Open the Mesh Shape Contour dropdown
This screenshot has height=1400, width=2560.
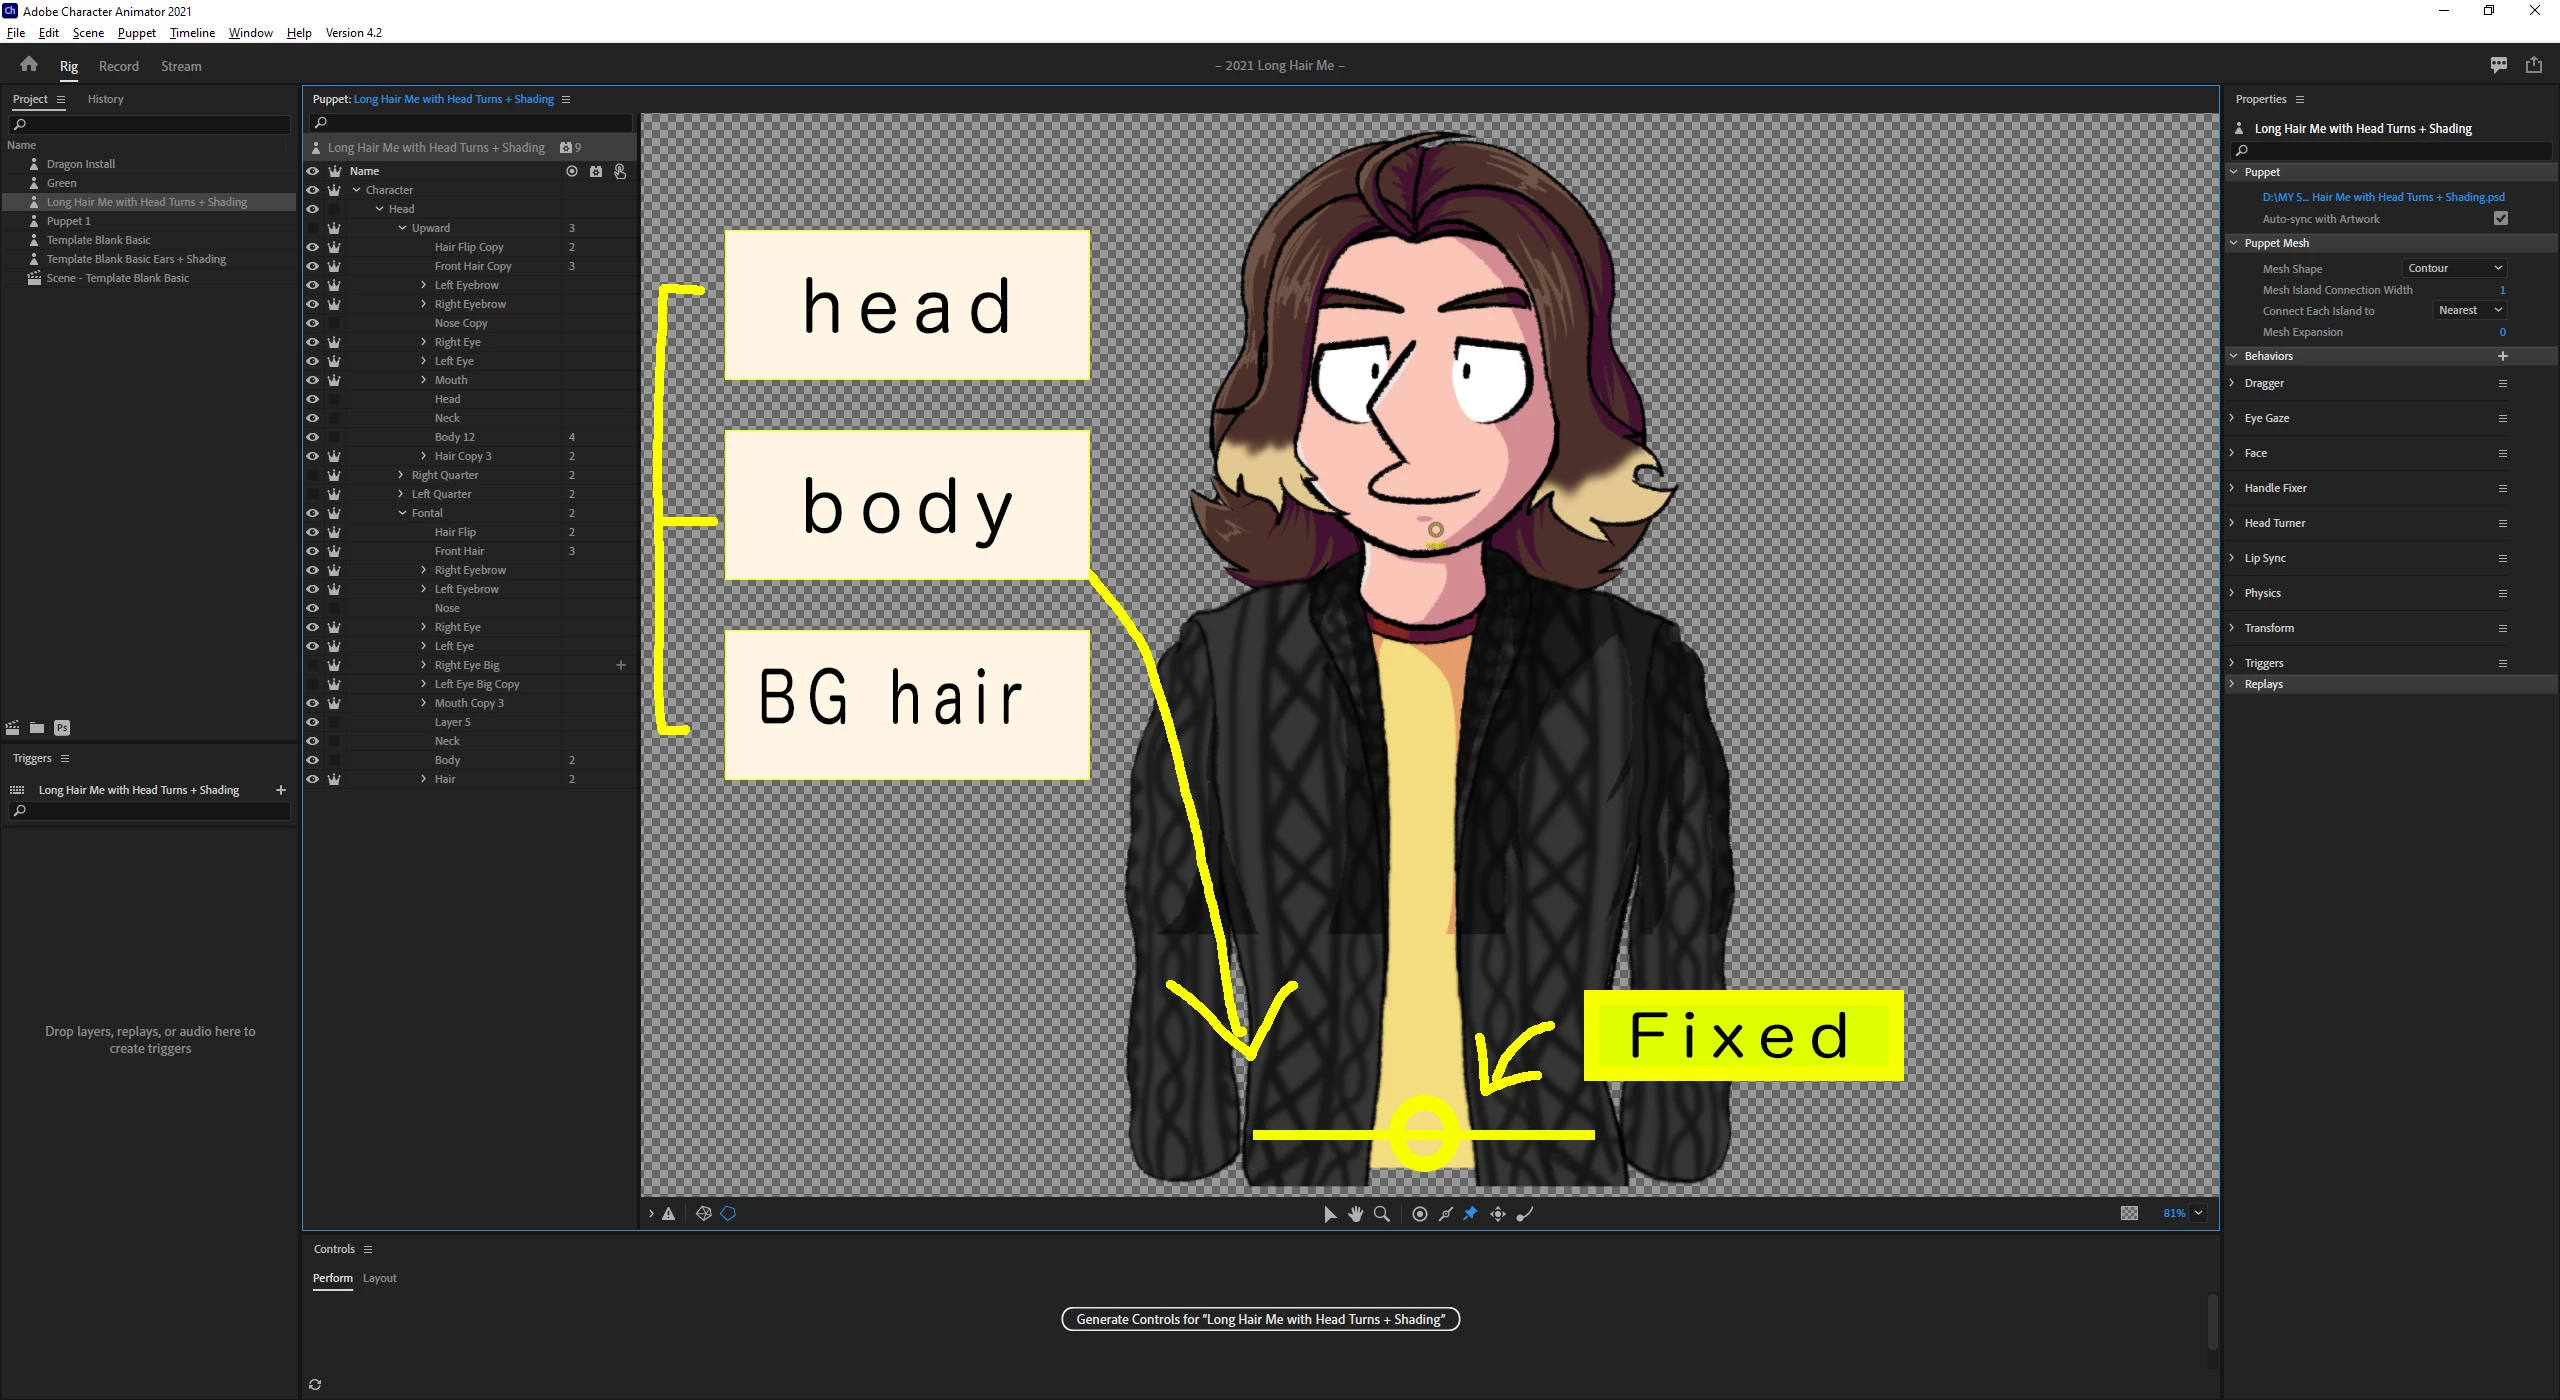coord(2454,268)
